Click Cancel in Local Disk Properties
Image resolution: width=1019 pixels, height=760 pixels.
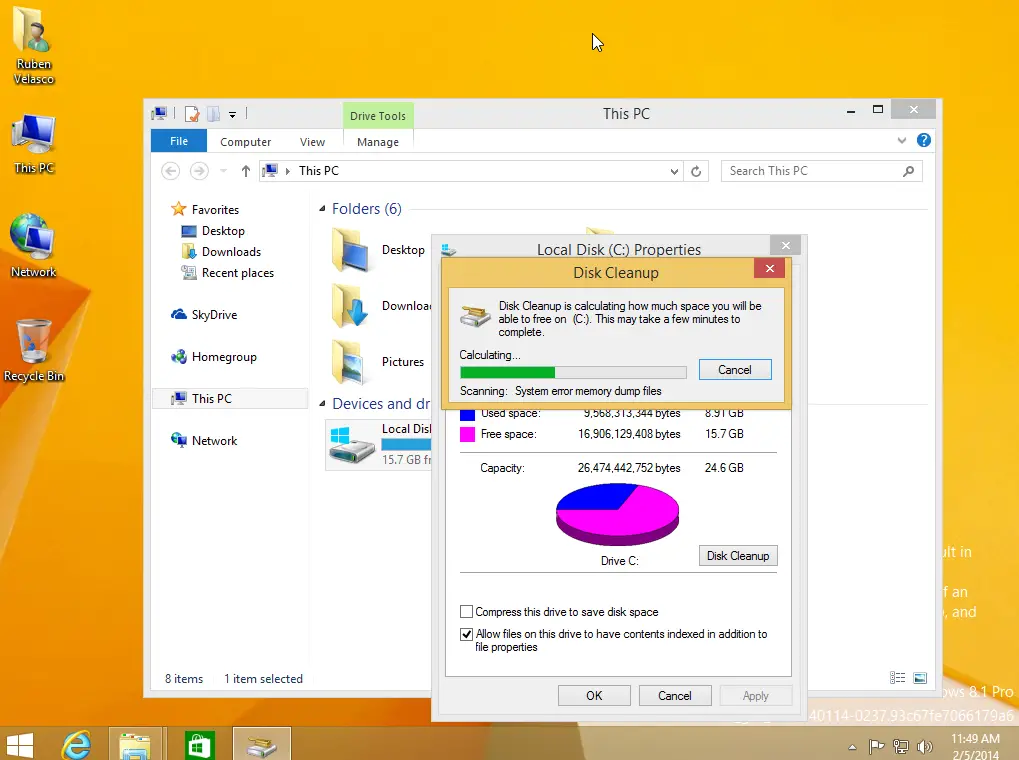[x=675, y=696]
